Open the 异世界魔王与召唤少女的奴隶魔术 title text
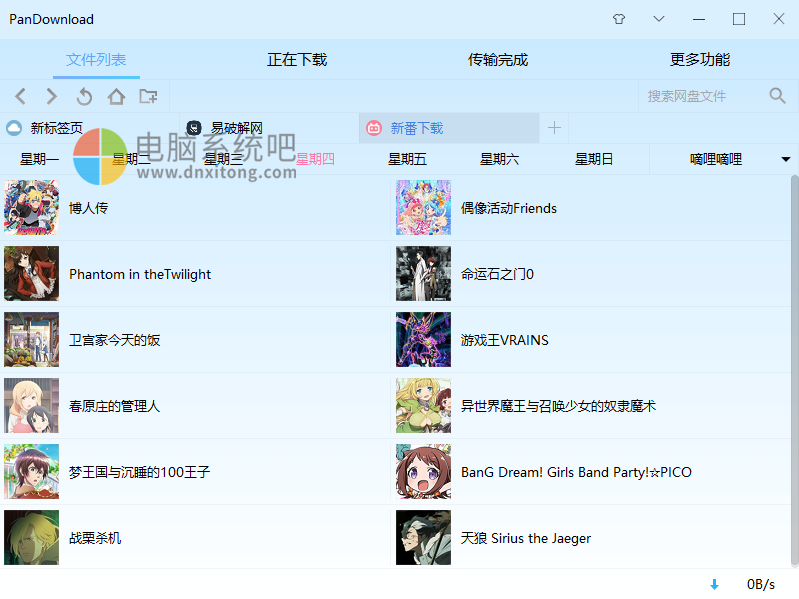Screen dimensions: 799x599 coord(558,406)
